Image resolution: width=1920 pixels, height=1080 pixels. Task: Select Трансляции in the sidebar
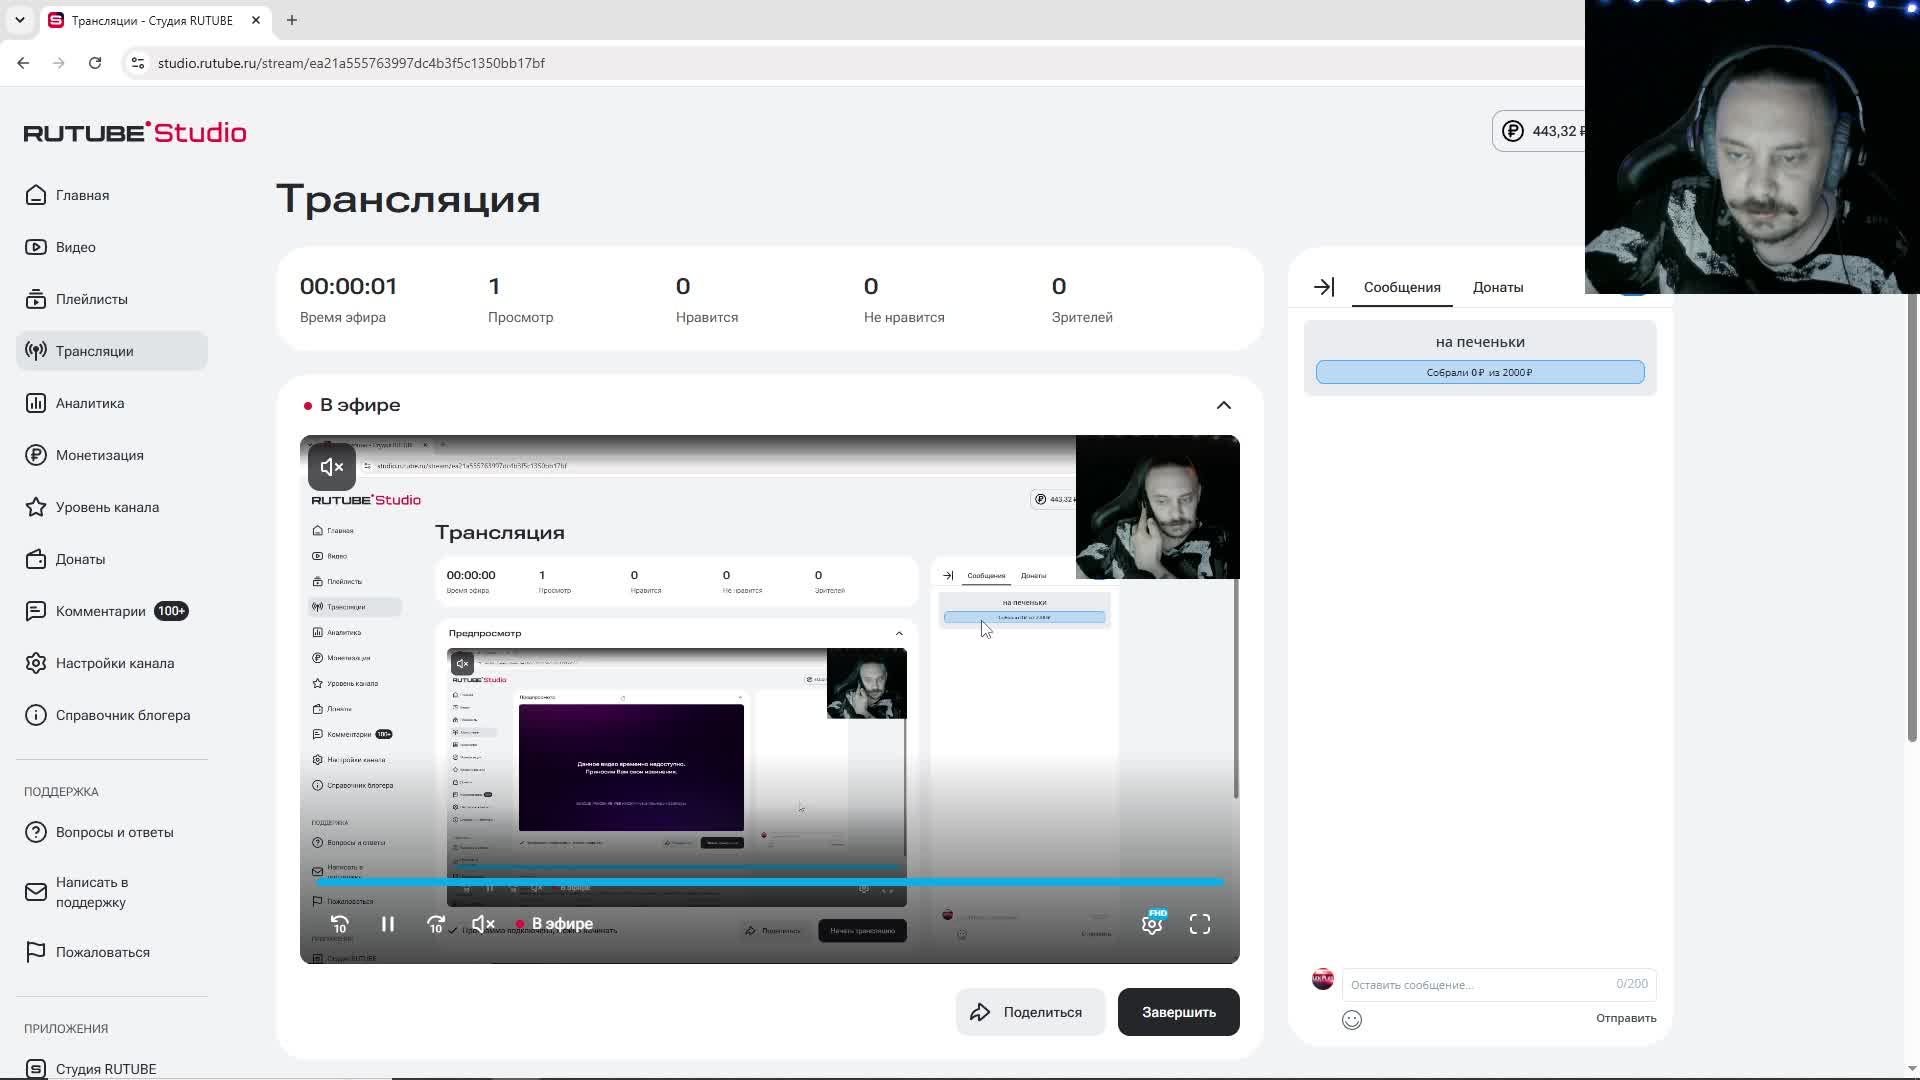click(x=111, y=351)
